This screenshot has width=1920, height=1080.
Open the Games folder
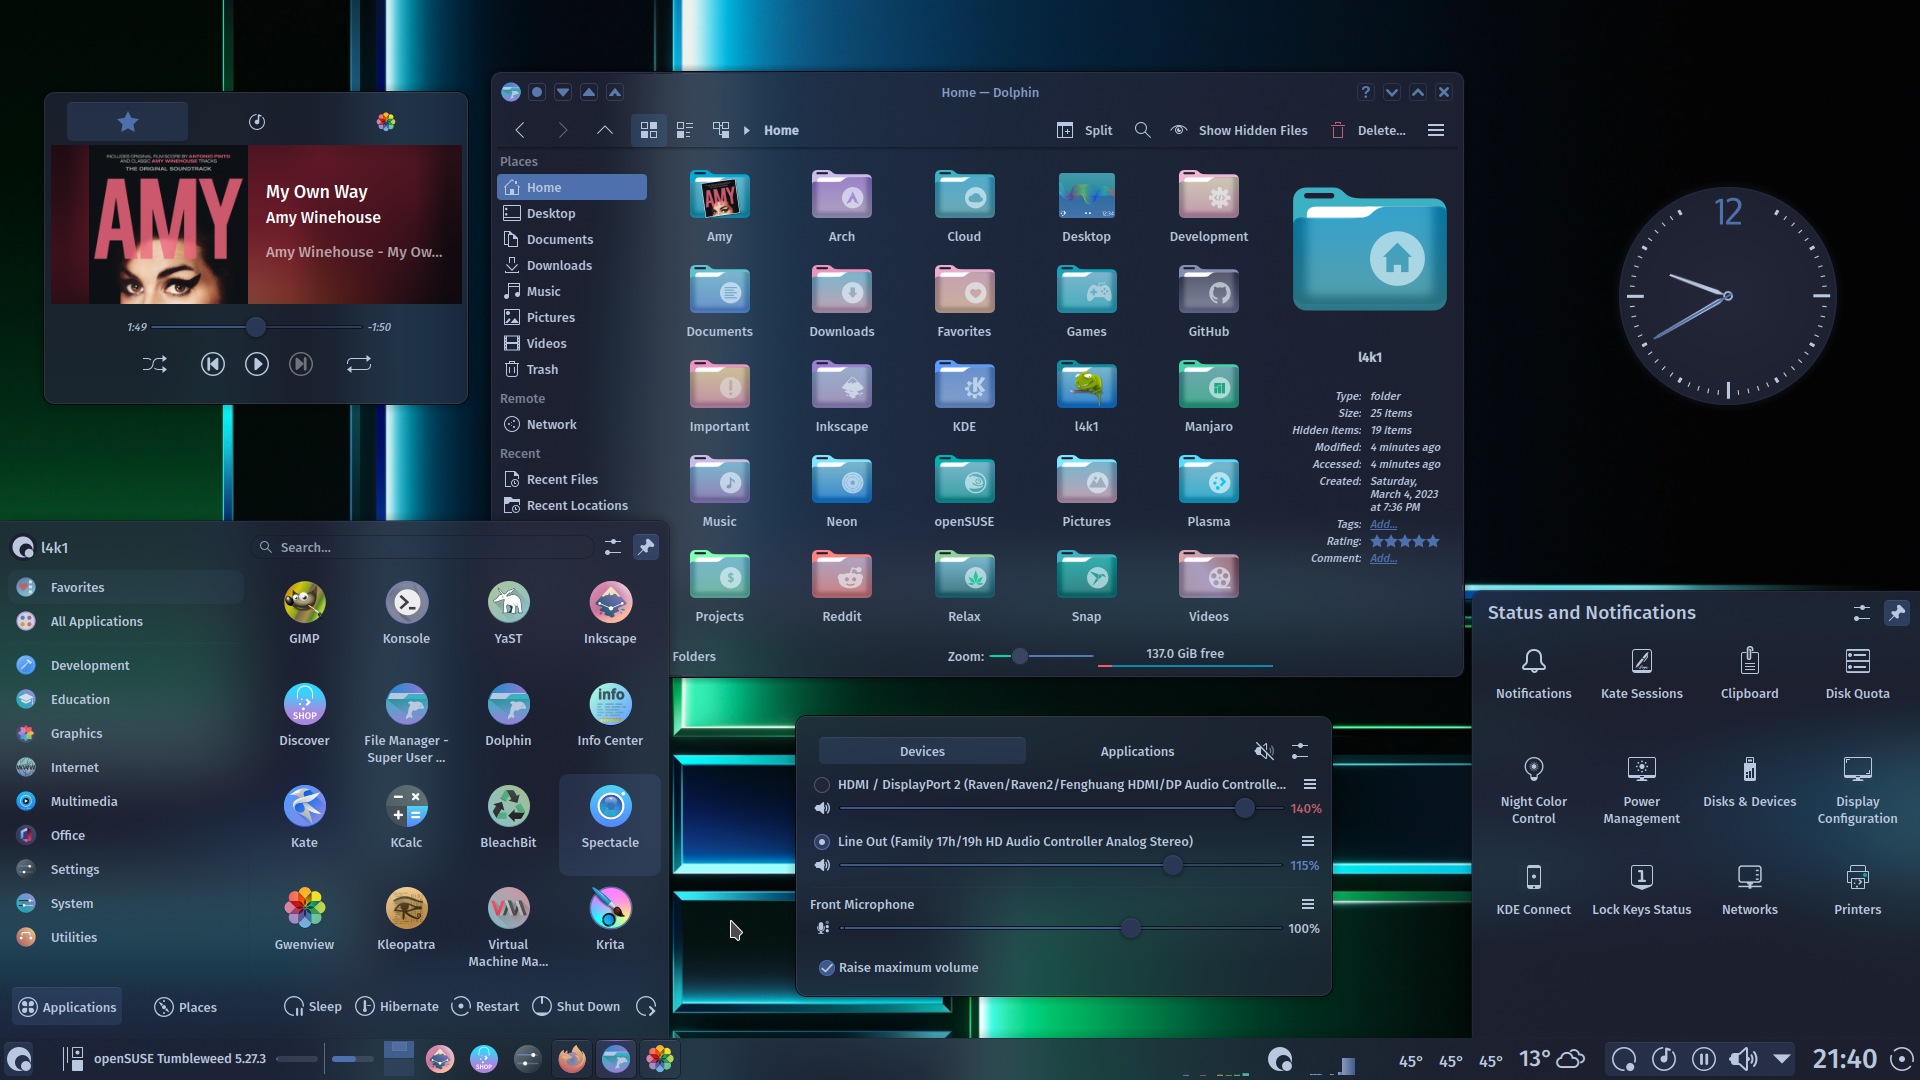(1086, 302)
